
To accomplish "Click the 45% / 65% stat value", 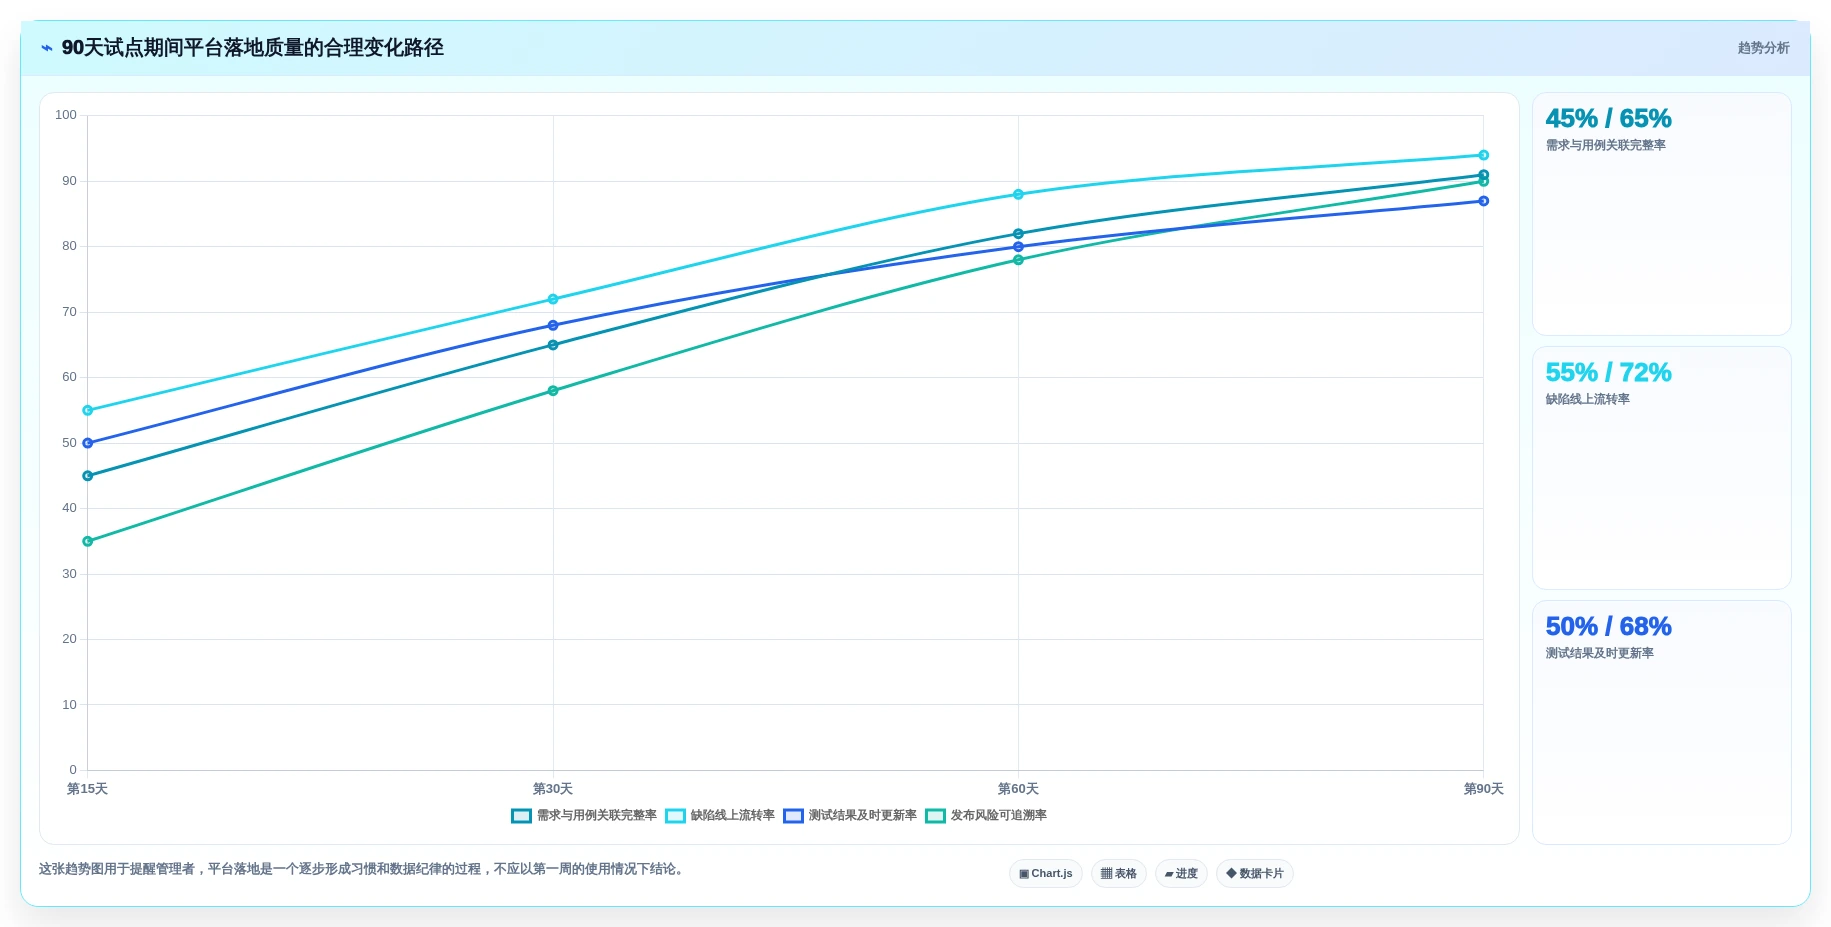I will pyautogui.click(x=1608, y=119).
